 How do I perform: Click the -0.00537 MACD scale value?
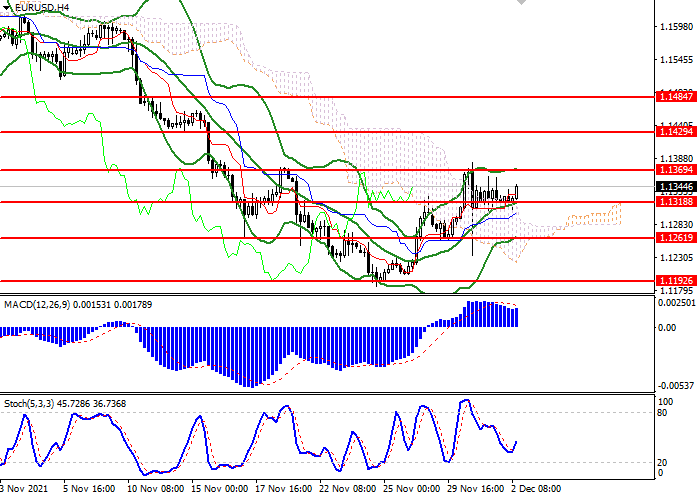677,386
